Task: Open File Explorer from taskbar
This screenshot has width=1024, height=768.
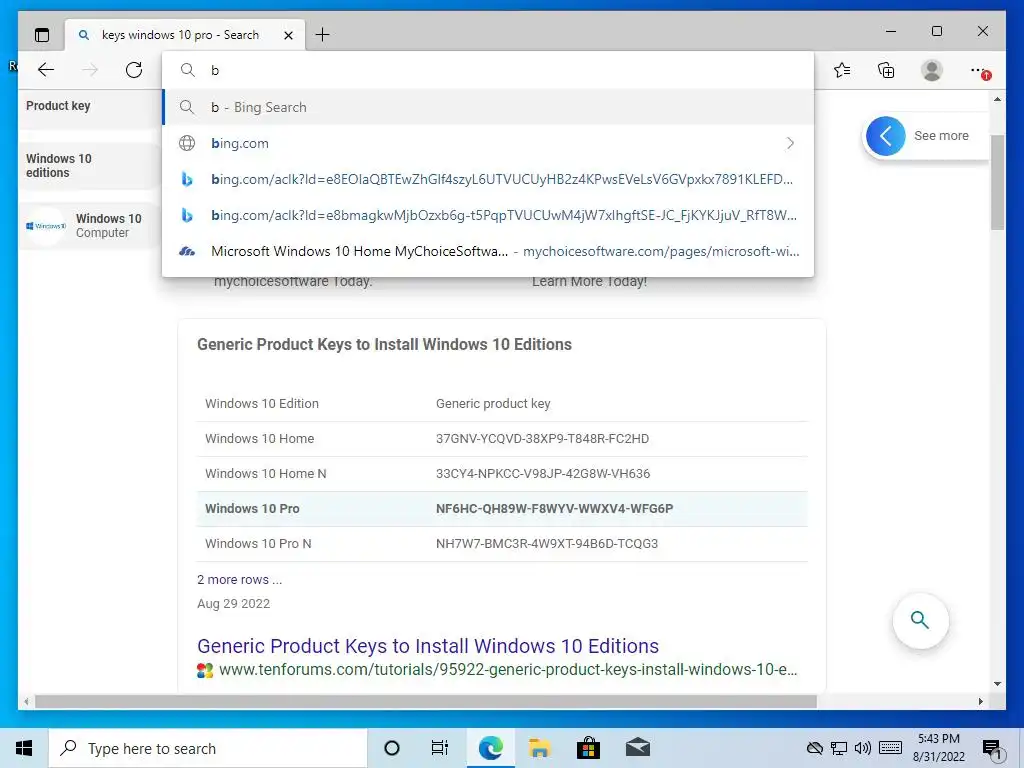Action: point(539,748)
